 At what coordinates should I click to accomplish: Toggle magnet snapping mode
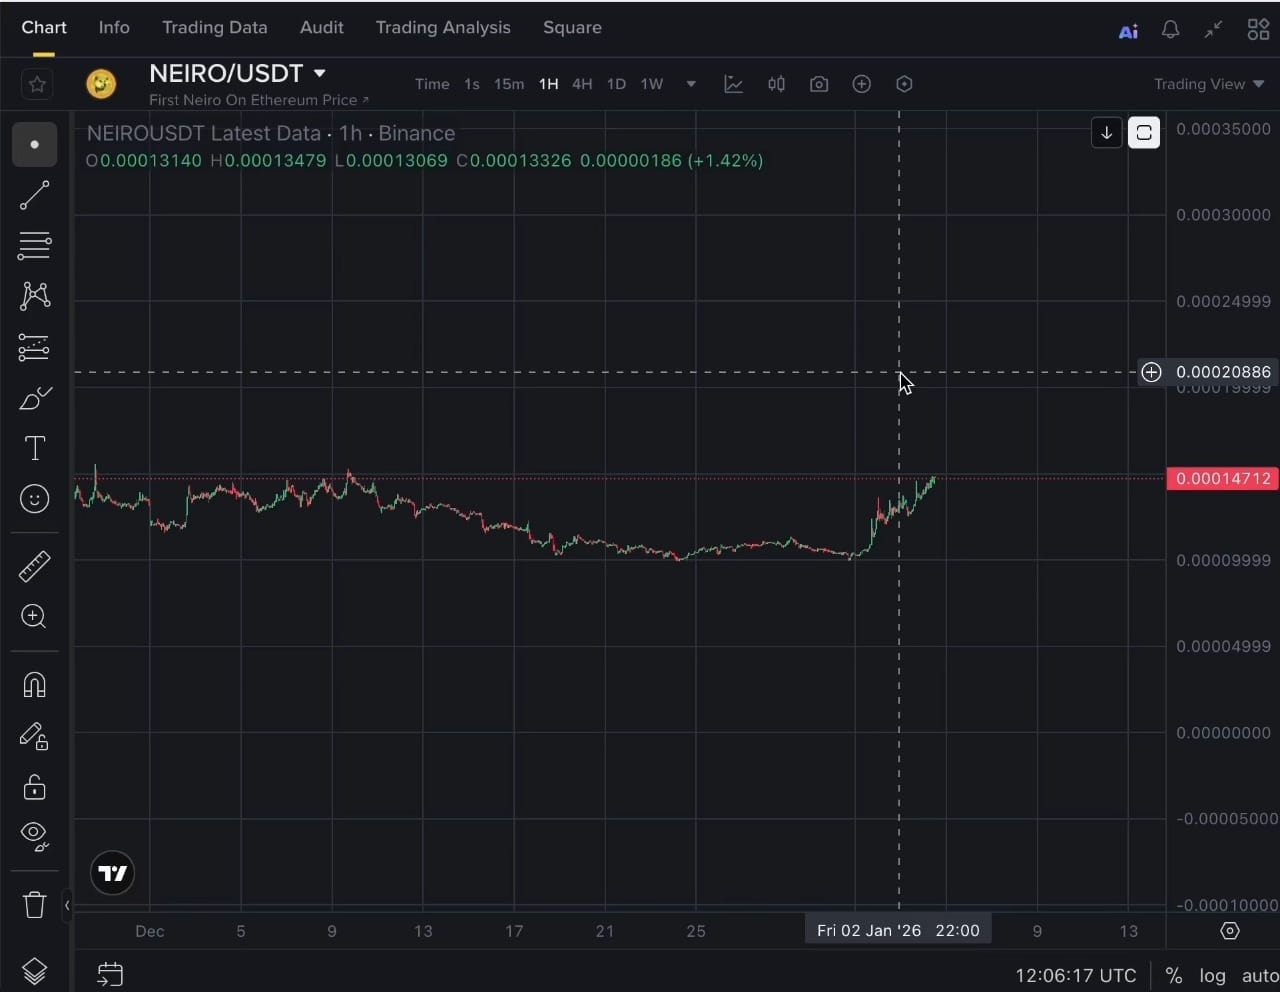point(34,685)
